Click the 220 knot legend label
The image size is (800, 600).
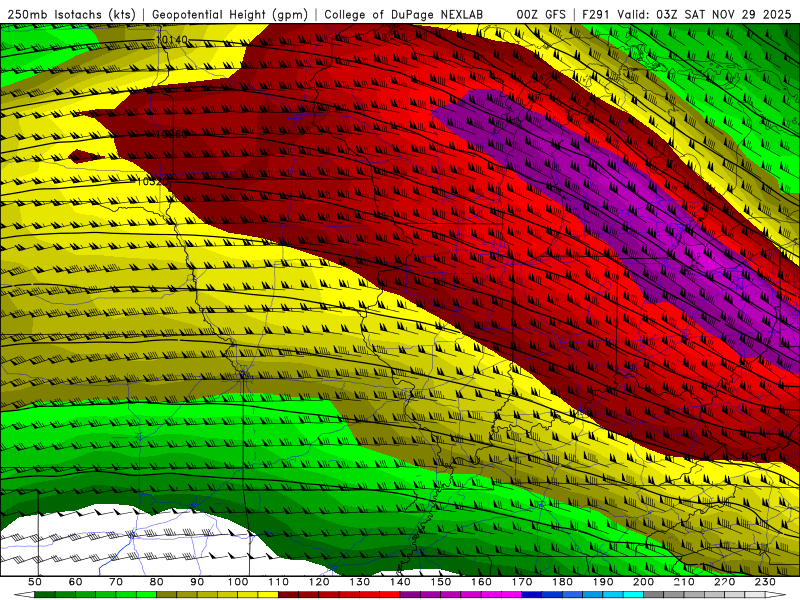pyautogui.click(x=724, y=582)
